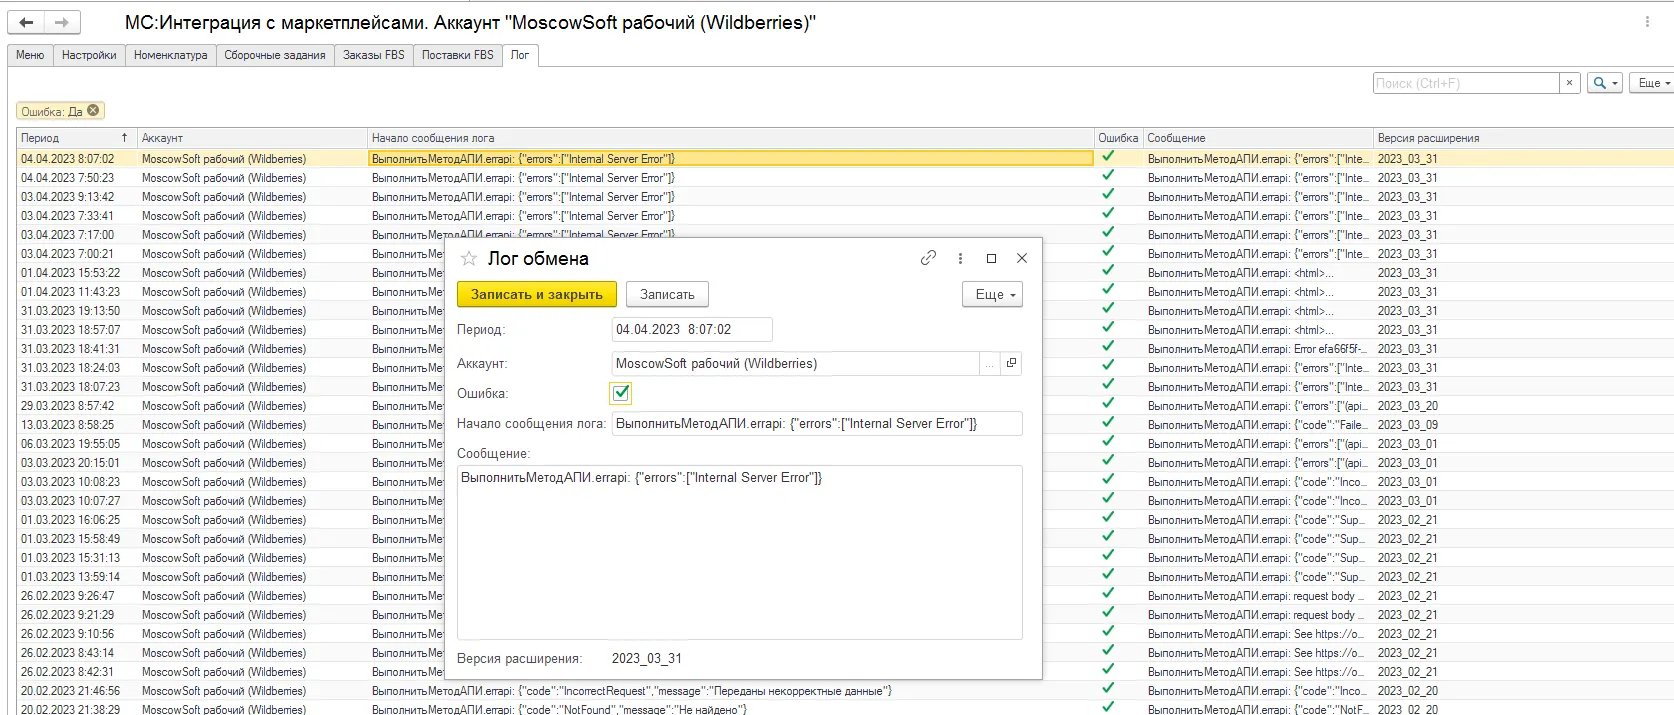Open the Аккаунт field's linked record icon
1674x715 pixels.
click(1011, 363)
